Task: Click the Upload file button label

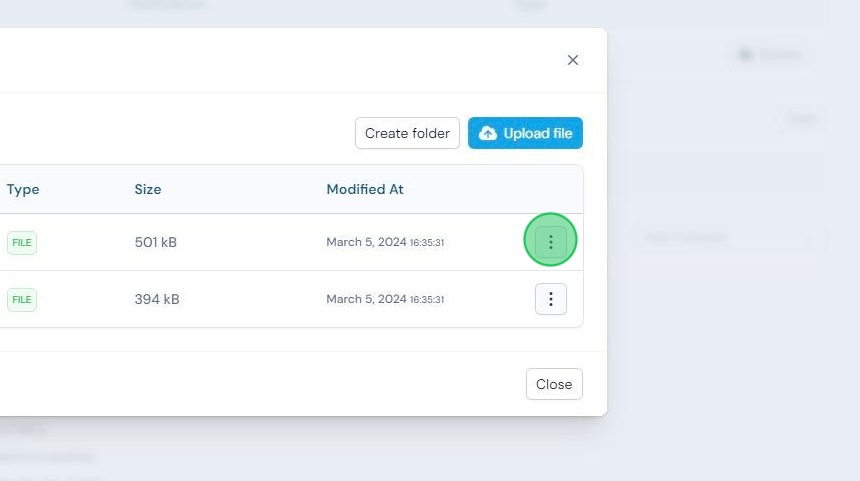Action: (x=538, y=133)
